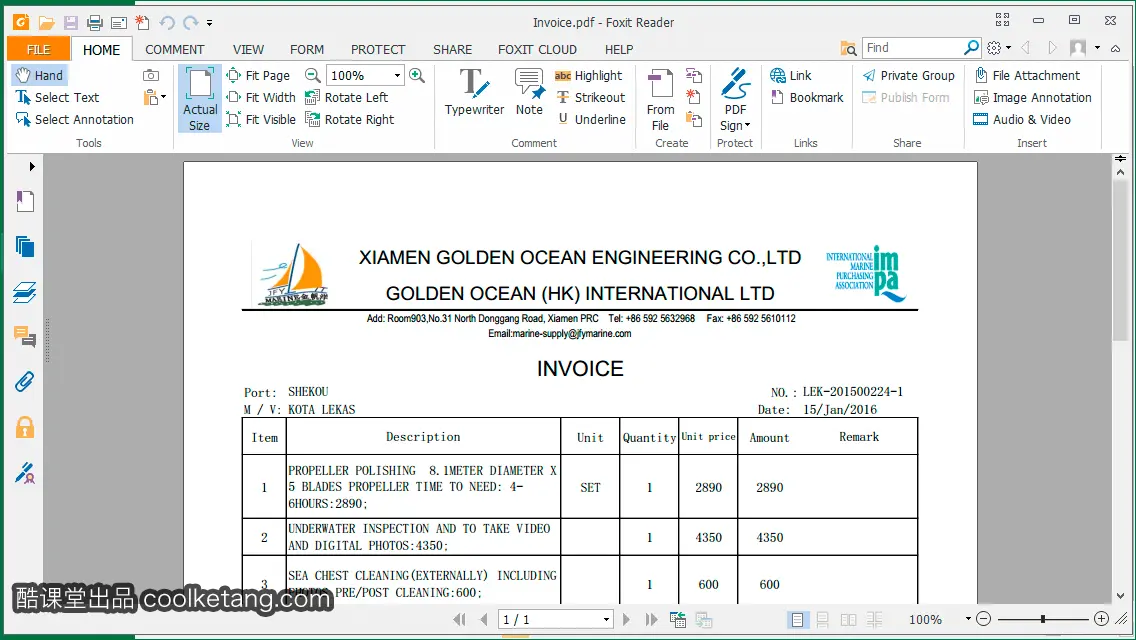The width and height of the screenshot is (1136, 640).
Task: Open a file via the folder icon
Action: pyautogui.click(x=46, y=22)
